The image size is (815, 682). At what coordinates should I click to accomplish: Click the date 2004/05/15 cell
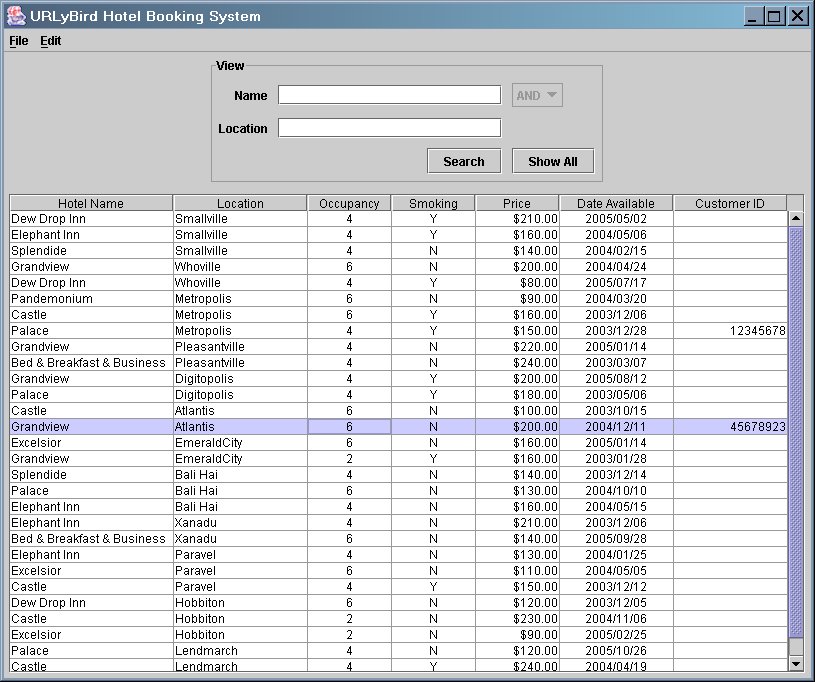[616, 507]
